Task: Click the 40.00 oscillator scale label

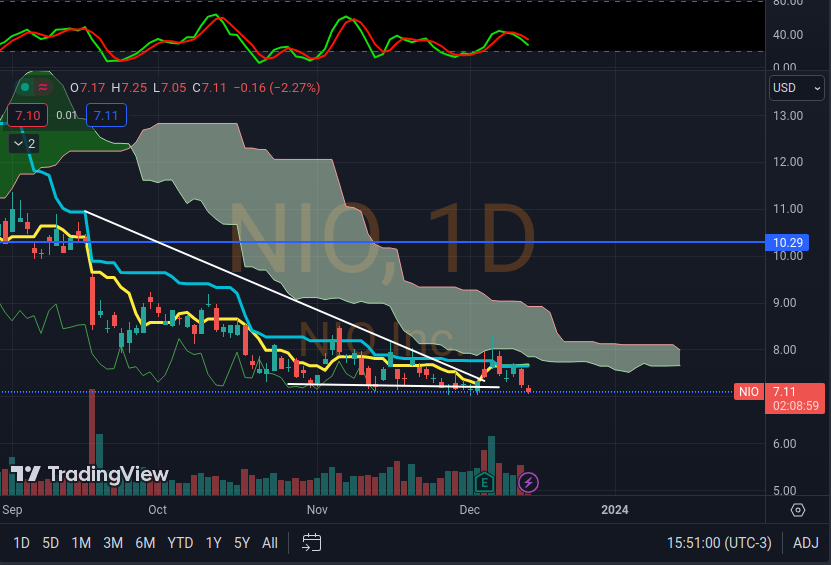Action: tap(788, 35)
